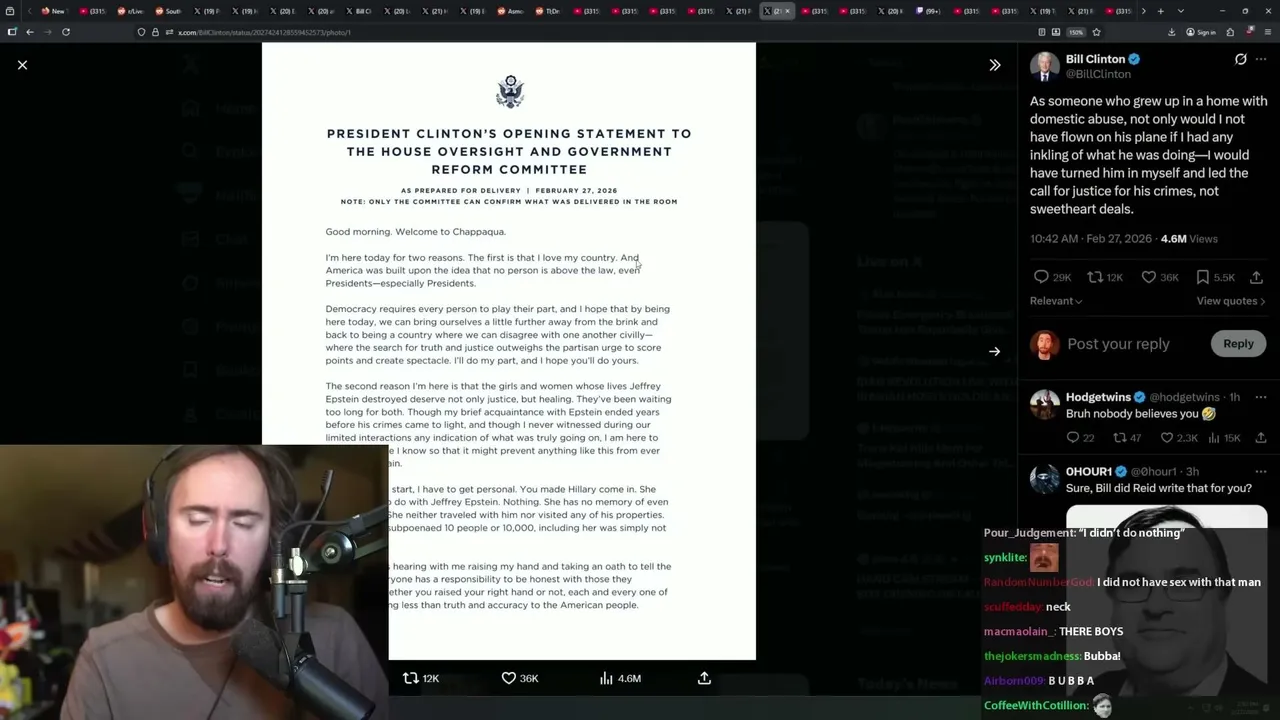This screenshot has height=720, width=1280.
Task: Reload the page in the browser
Action: (65, 32)
